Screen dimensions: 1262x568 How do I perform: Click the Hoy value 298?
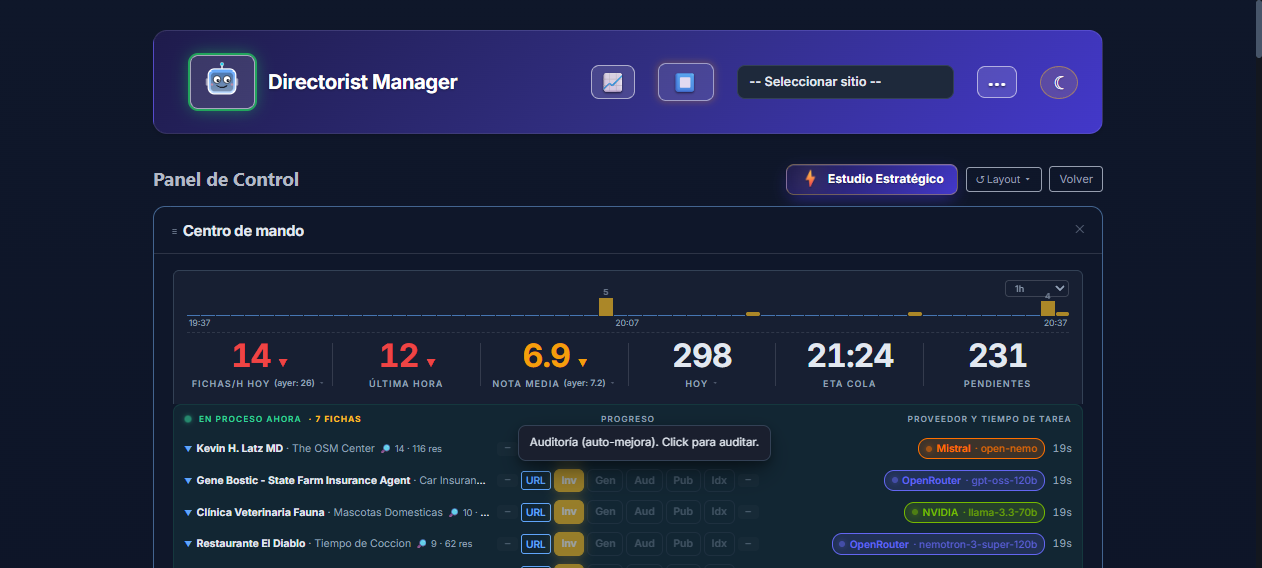coord(702,356)
